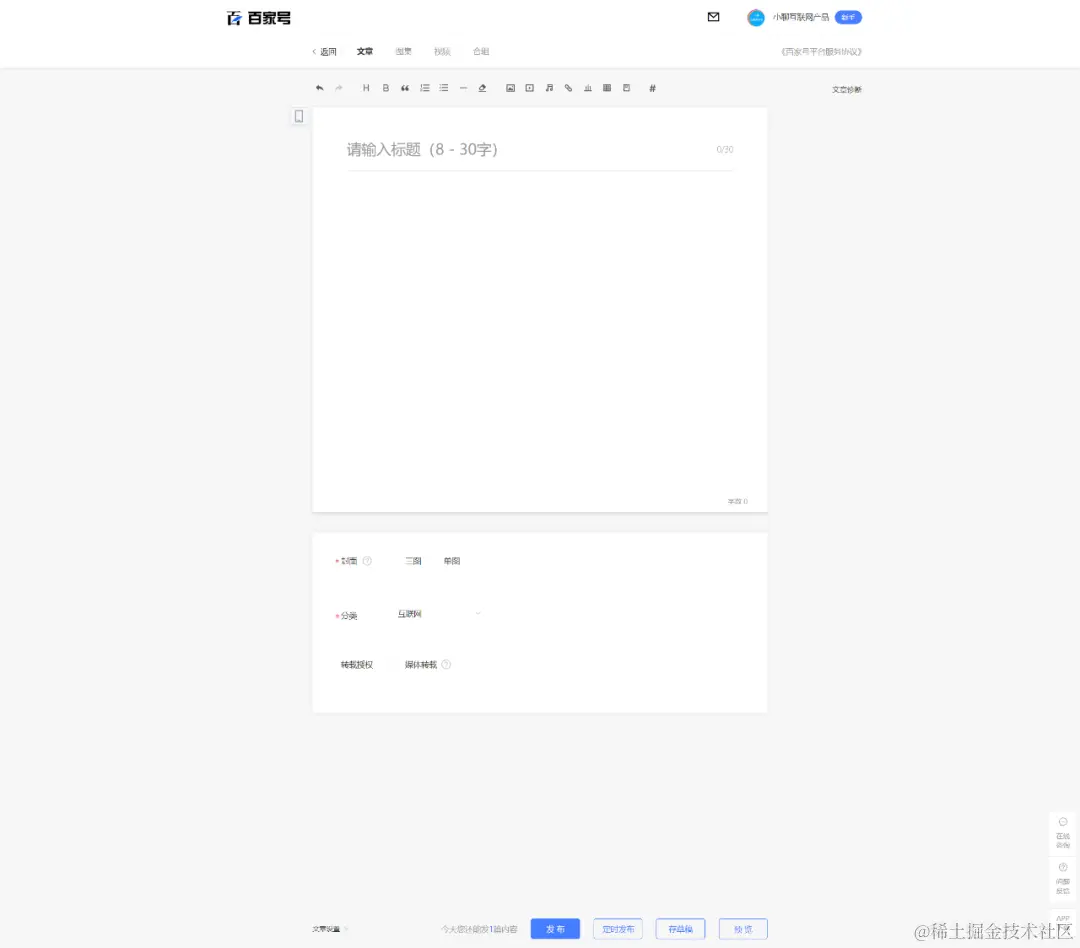Open 在线咨询 in the right sidebar

(x=1063, y=834)
